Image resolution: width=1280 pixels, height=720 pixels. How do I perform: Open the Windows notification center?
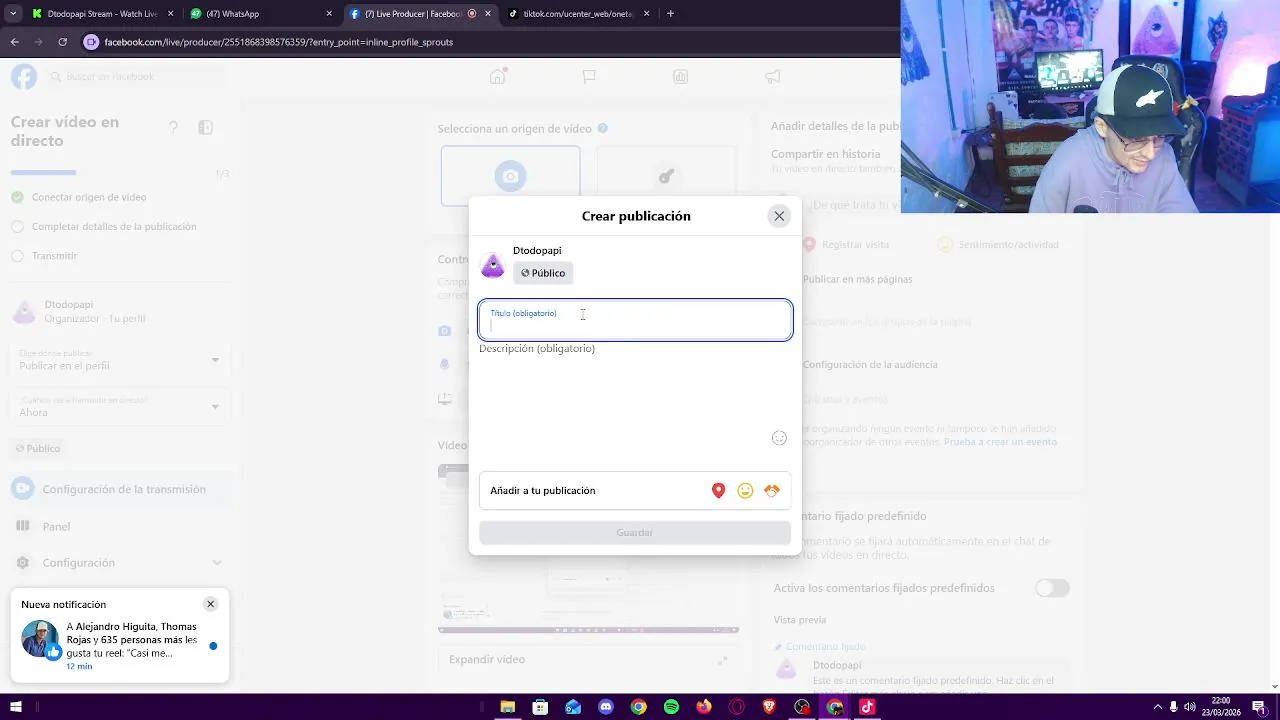(1260, 707)
